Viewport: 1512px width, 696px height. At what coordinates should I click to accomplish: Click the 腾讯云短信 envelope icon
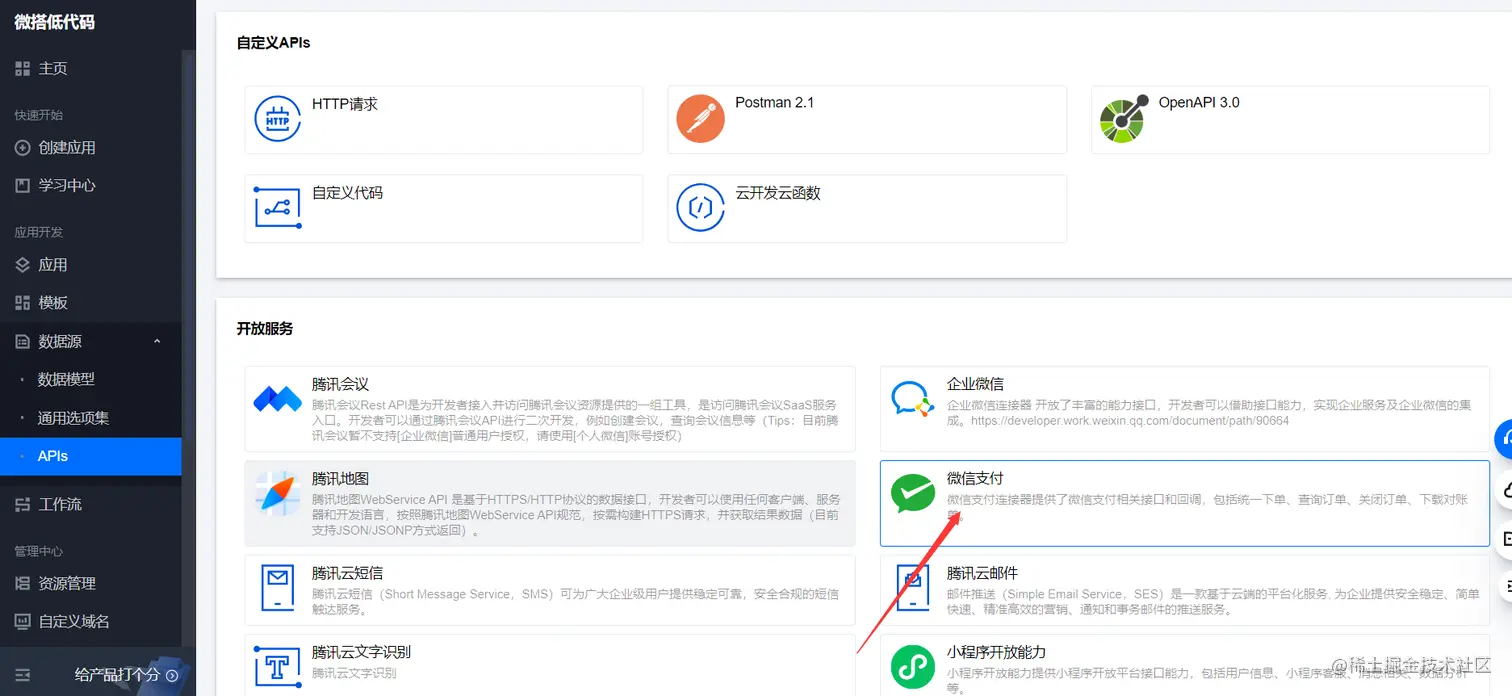277,588
